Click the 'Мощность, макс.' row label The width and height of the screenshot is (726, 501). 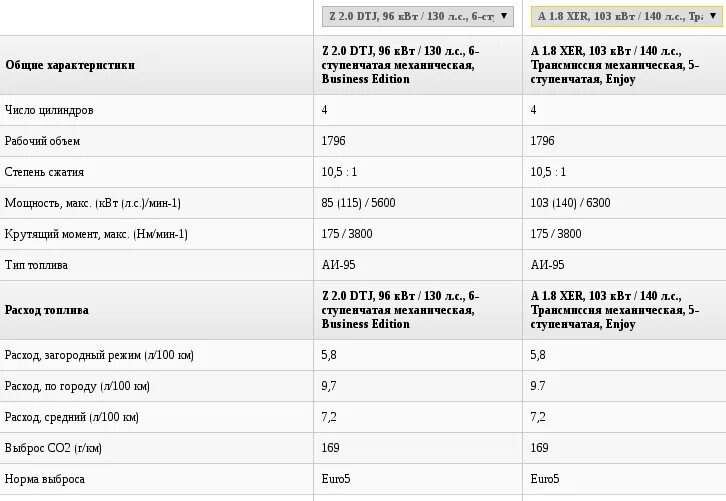click(x=92, y=203)
